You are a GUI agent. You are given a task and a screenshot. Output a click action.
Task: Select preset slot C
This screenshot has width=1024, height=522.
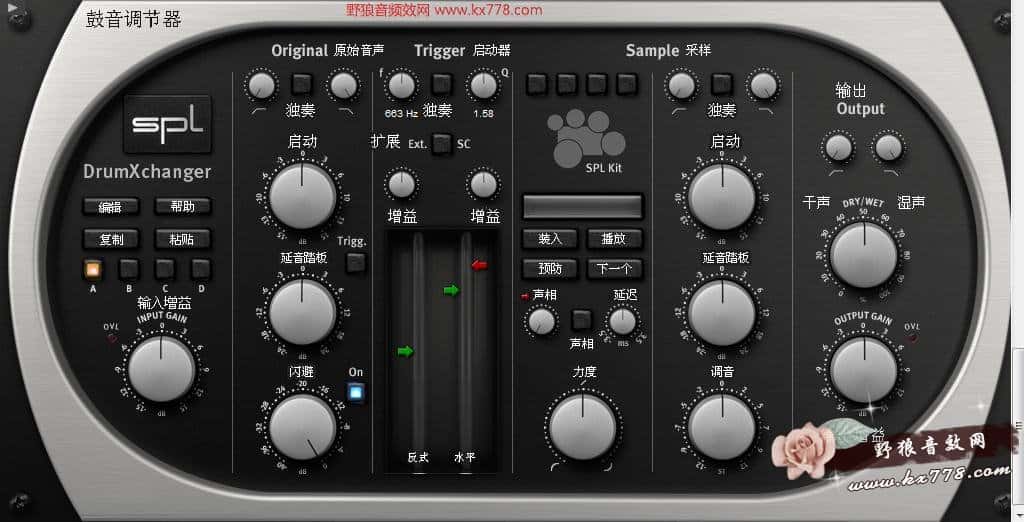coord(165,269)
